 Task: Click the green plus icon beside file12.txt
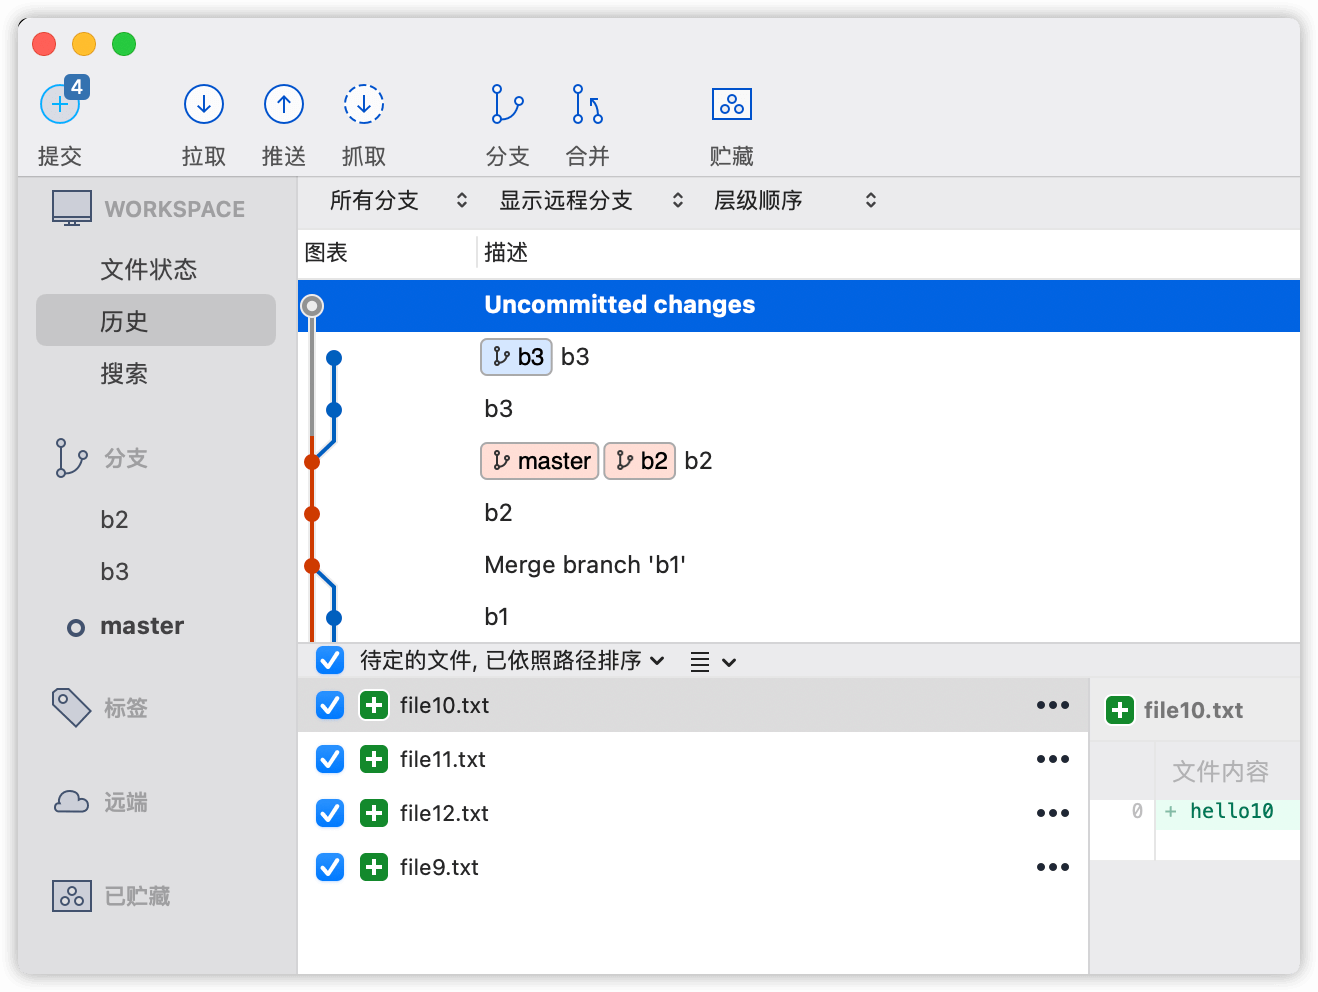tap(374, 813)
